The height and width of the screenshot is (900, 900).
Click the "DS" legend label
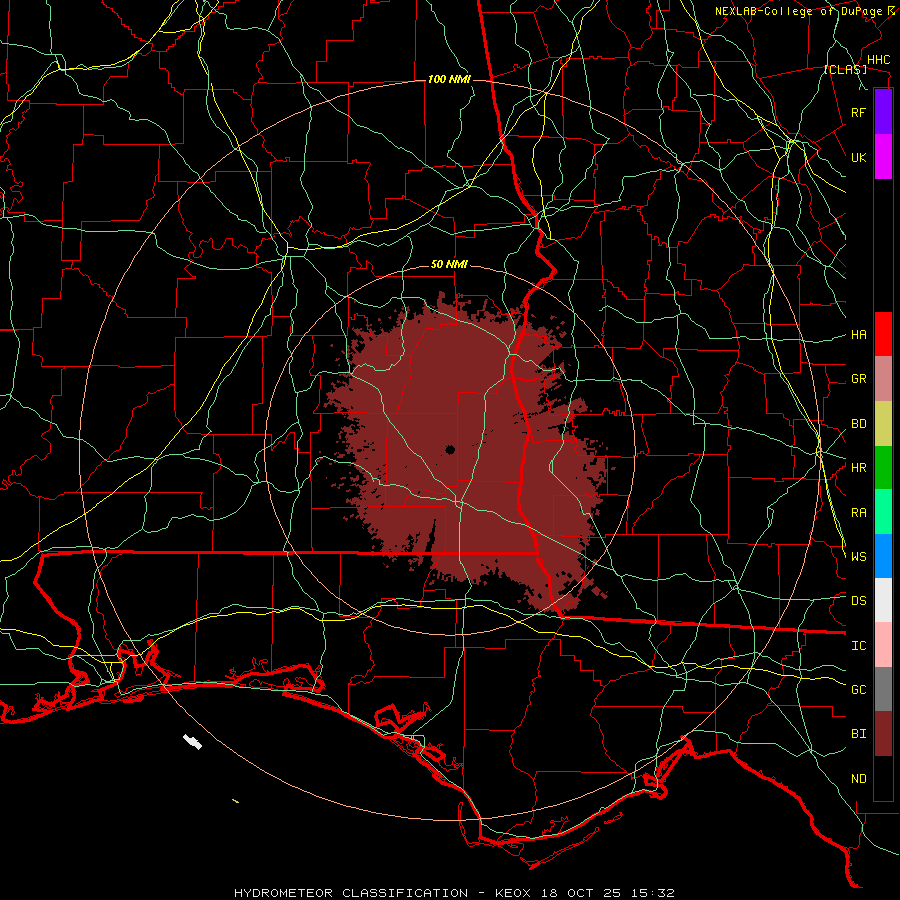[859, 601]
